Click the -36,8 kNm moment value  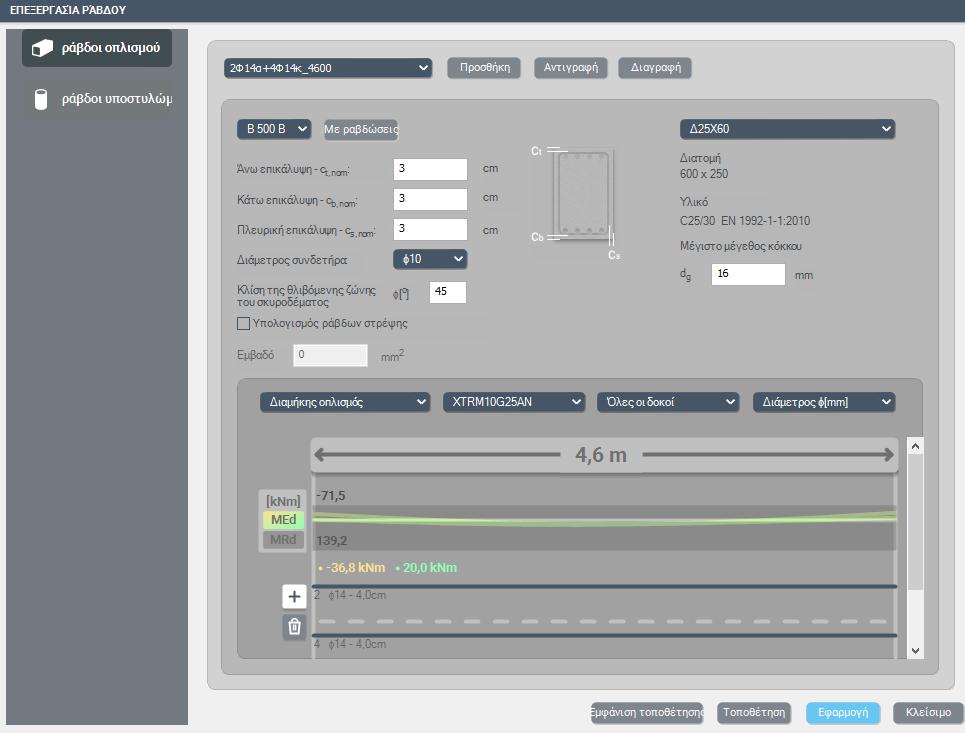[x=355, y=567]
